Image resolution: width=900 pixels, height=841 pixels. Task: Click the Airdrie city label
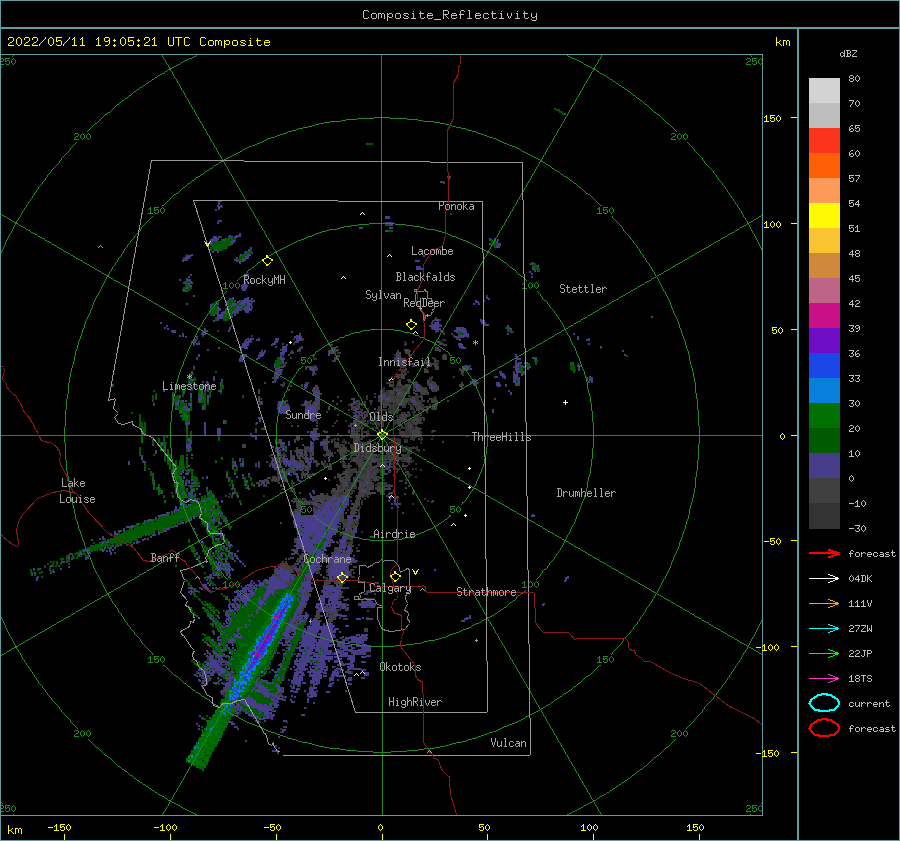pos(394,534)
